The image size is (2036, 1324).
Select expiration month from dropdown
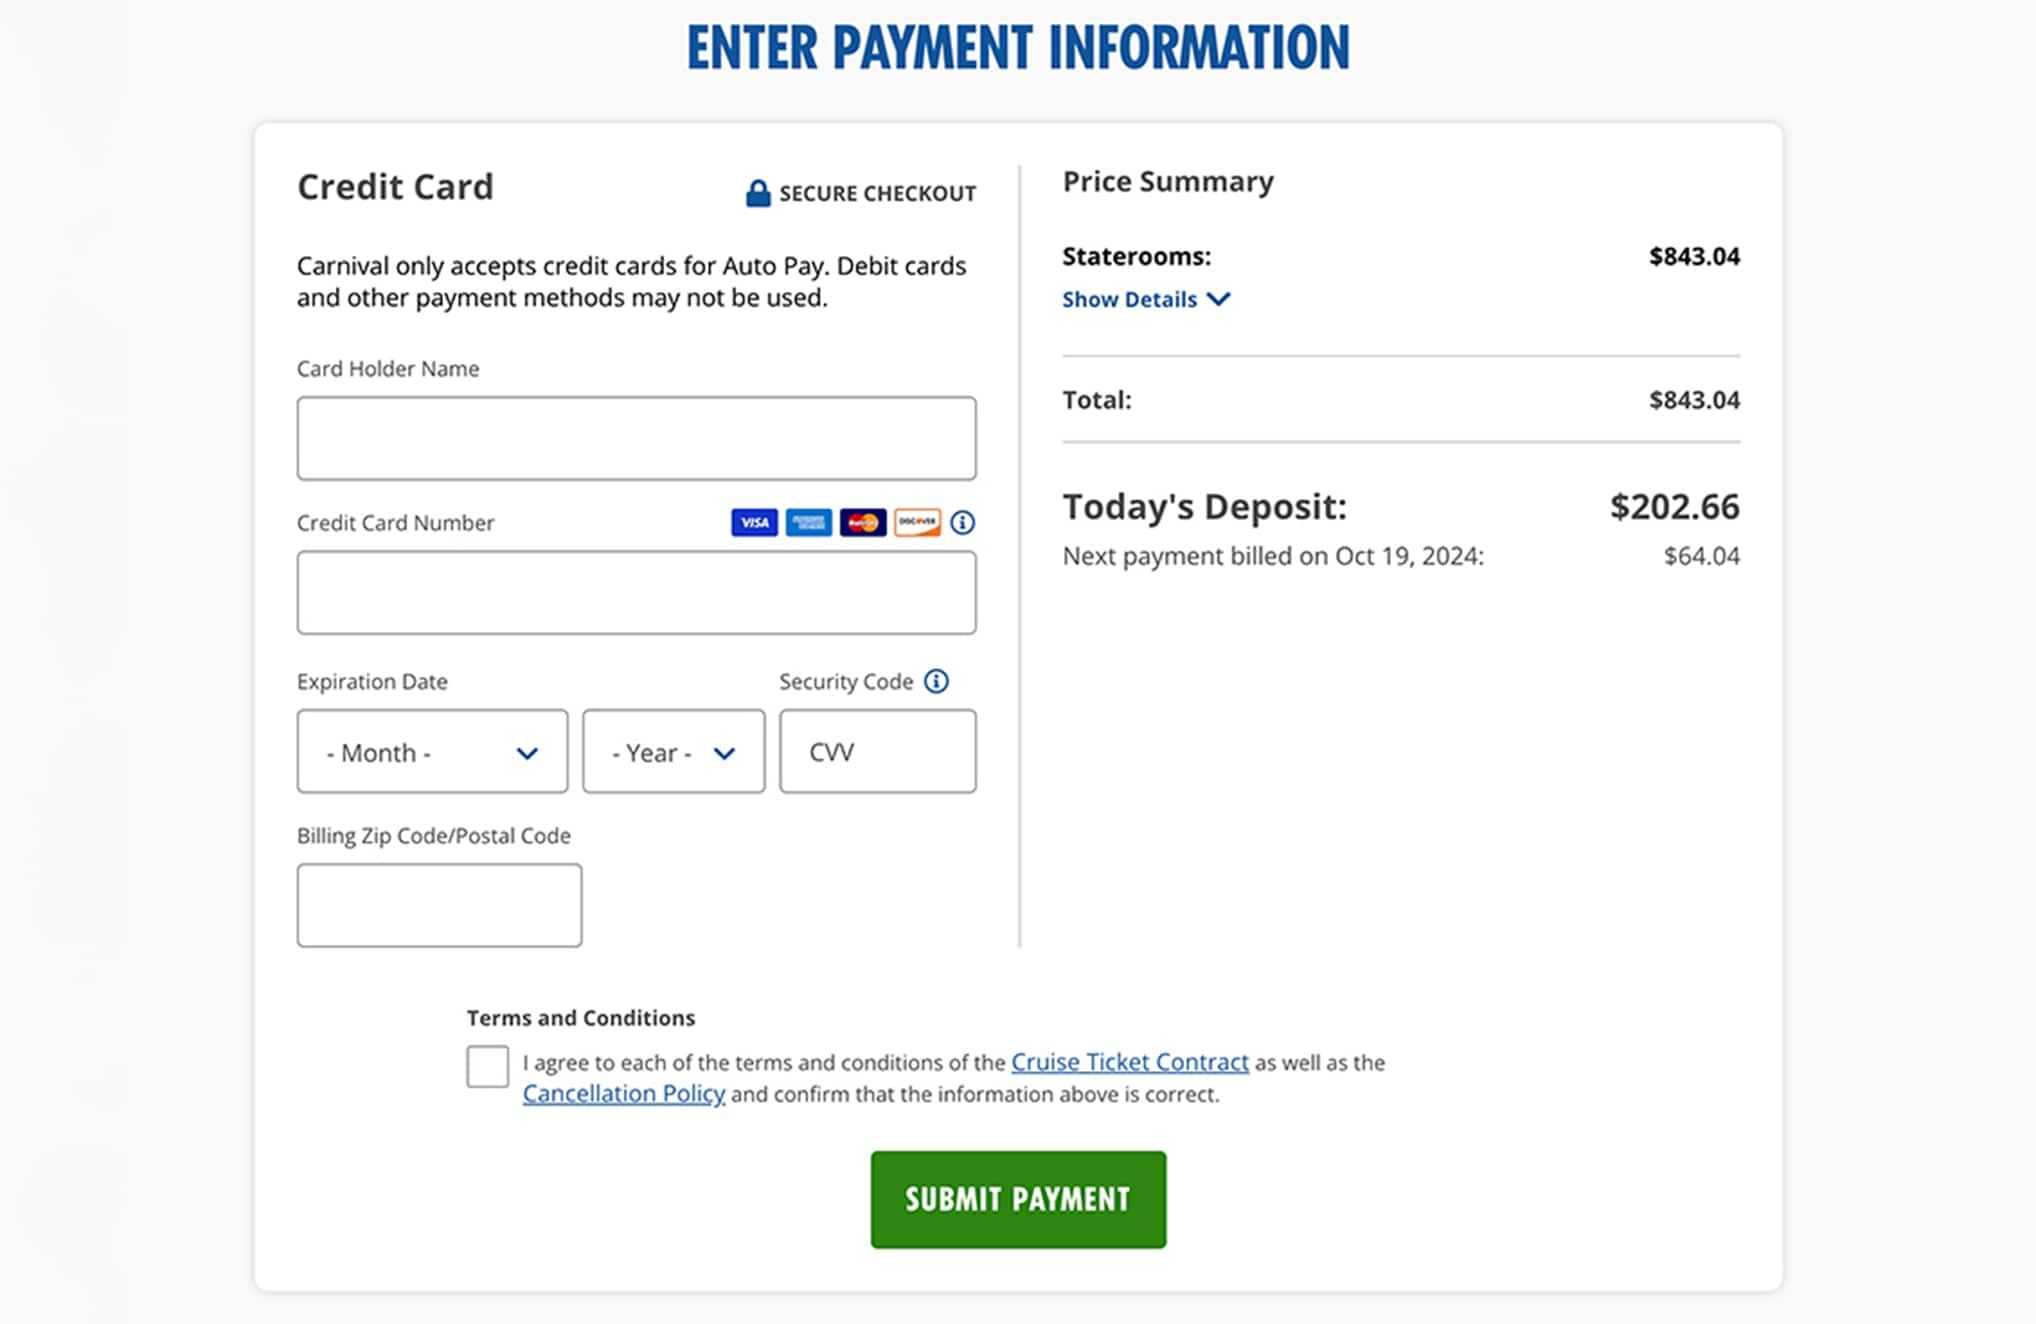pos(432,751)
